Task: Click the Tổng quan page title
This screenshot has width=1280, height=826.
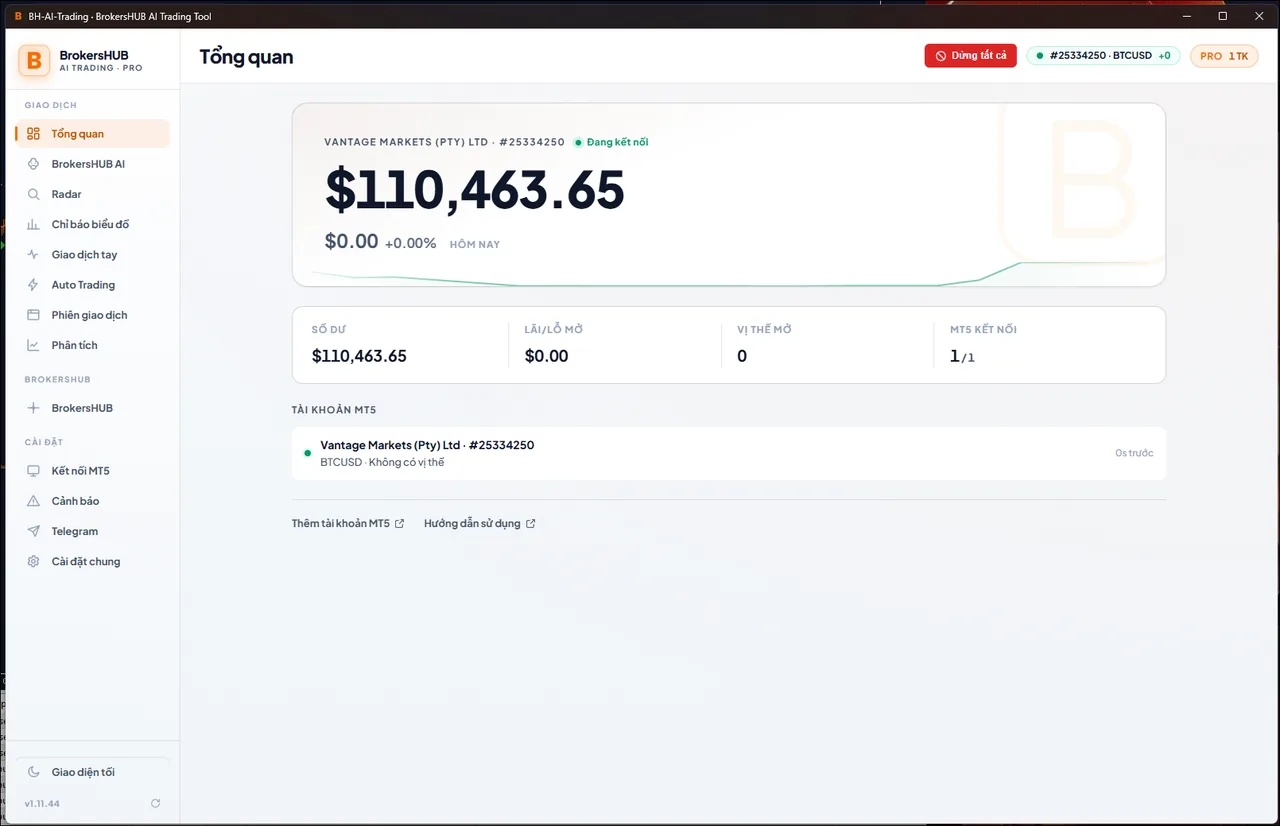Action: click(x=246, y=56)
